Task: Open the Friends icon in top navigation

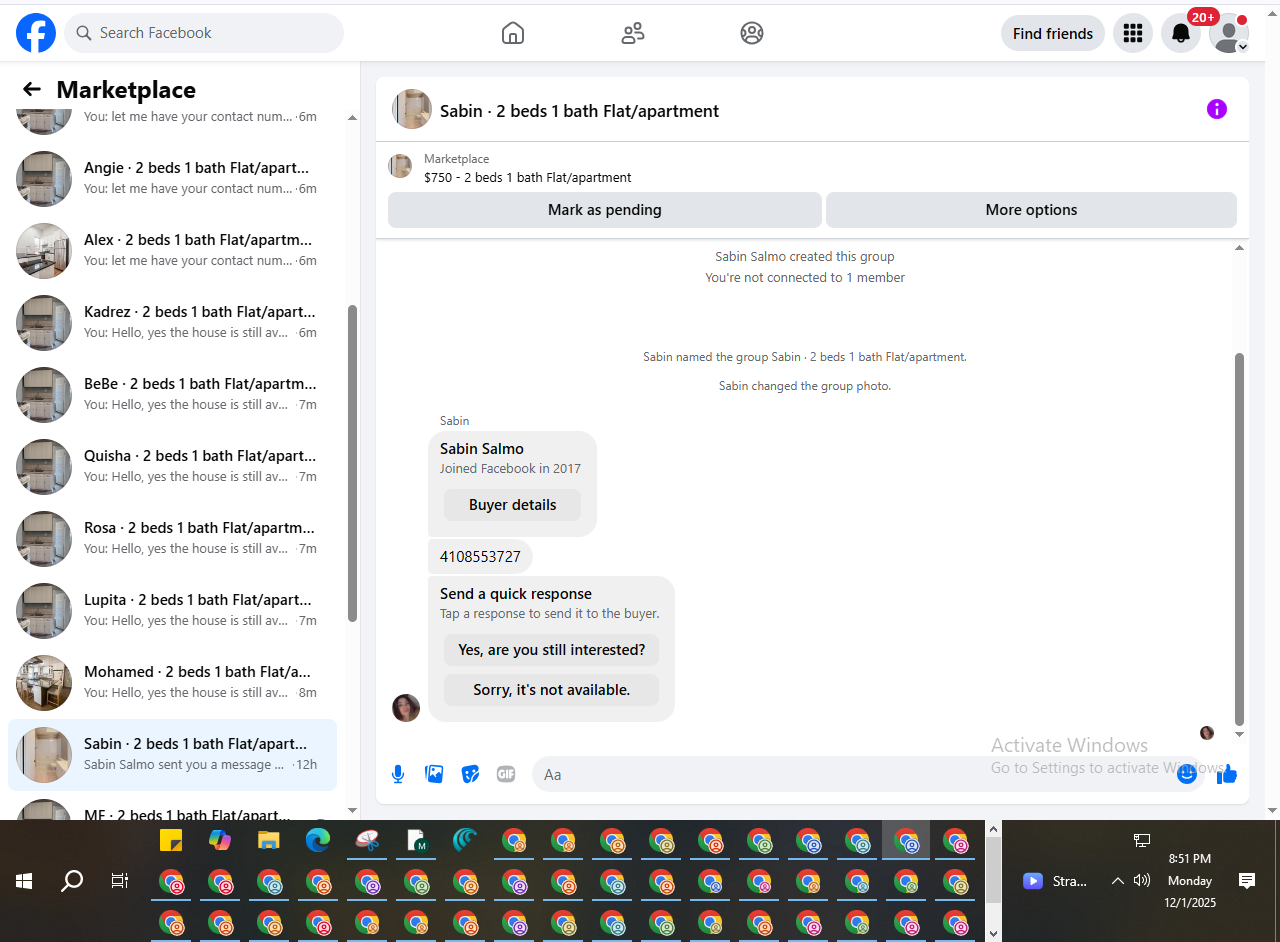Action: [x=632, y=33]
